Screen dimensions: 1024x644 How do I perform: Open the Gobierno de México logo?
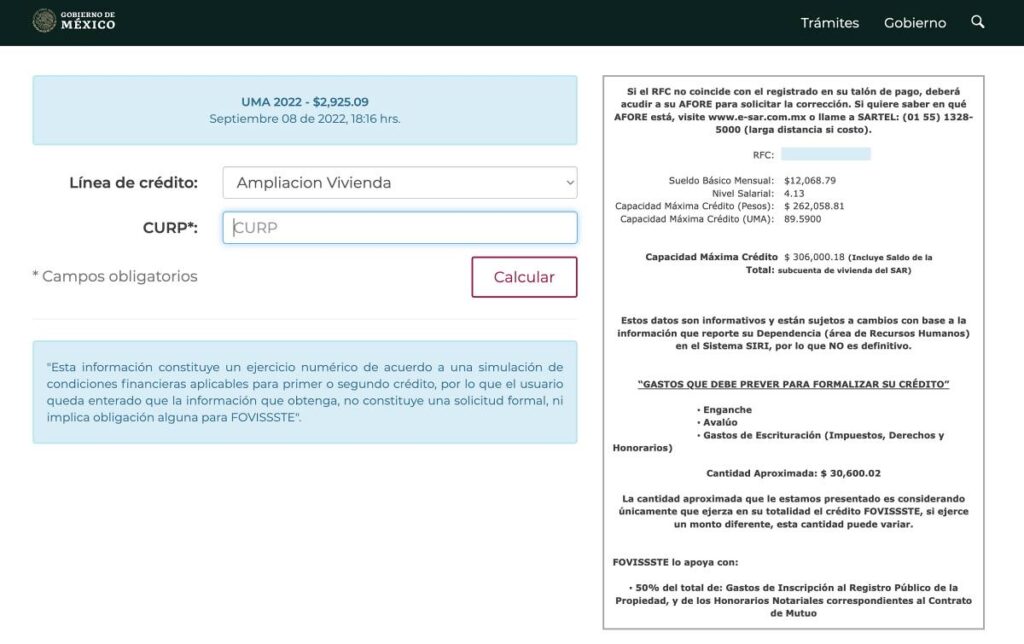click(74, 21)
